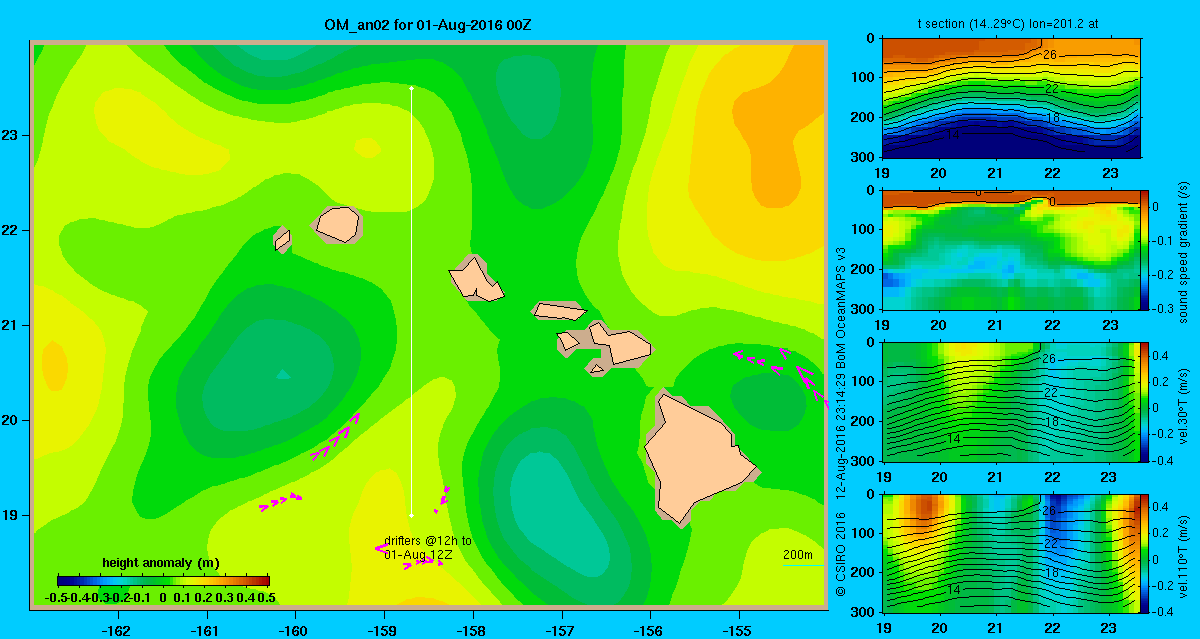Image resolution: width=1200 pixels, height=639 pixels.
Task: Click the '-158' longitude tick label
Action: tap(472, 630)
